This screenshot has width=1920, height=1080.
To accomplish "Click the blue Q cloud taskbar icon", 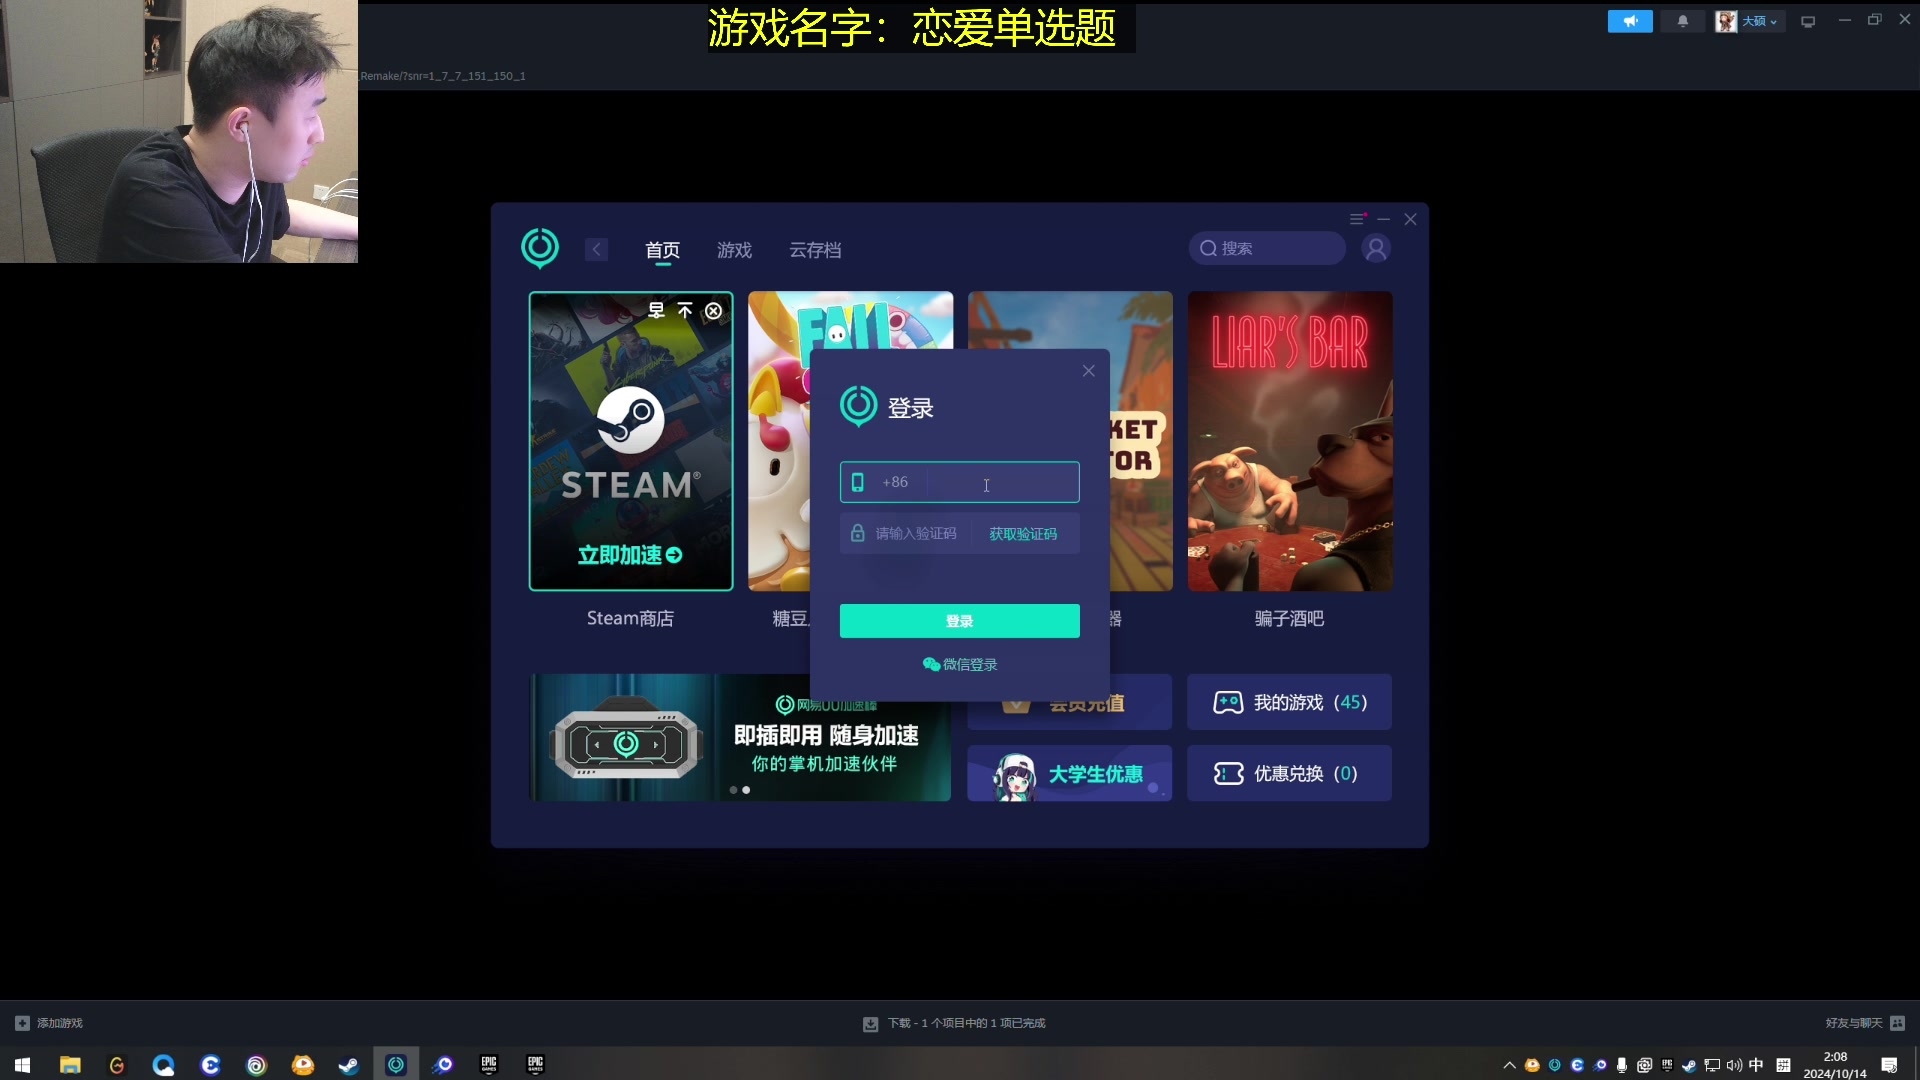I will 163,1065.
